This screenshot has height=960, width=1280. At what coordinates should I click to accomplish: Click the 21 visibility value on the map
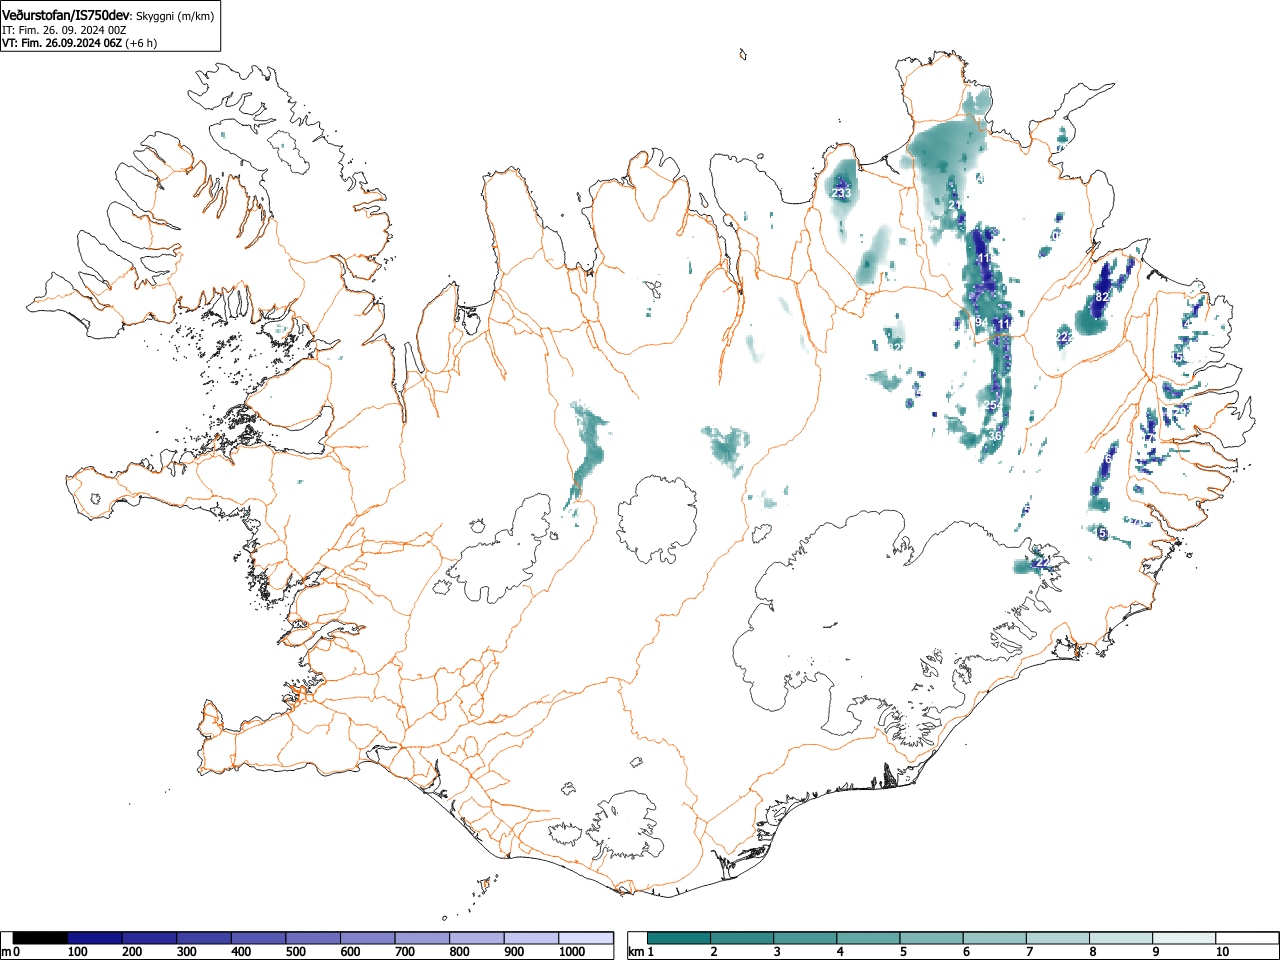[955, 205]
